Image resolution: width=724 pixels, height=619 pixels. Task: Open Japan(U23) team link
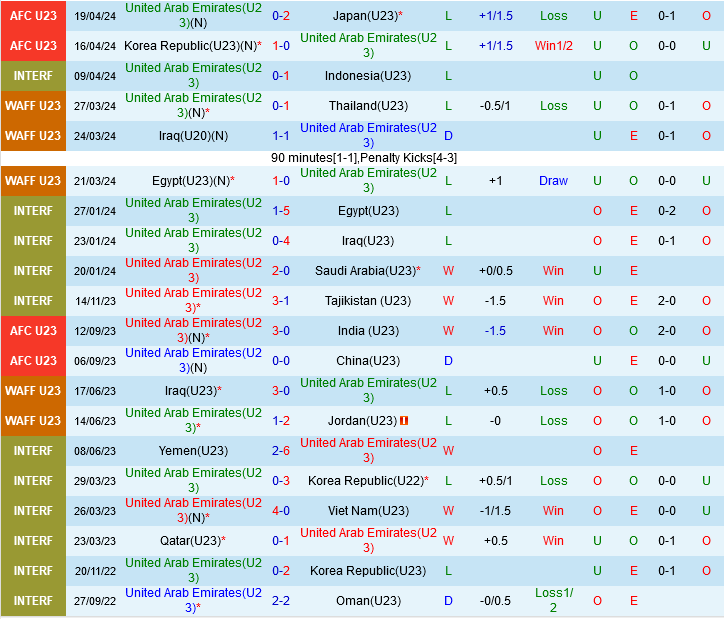pyautogui.click(x=365, y=16)
